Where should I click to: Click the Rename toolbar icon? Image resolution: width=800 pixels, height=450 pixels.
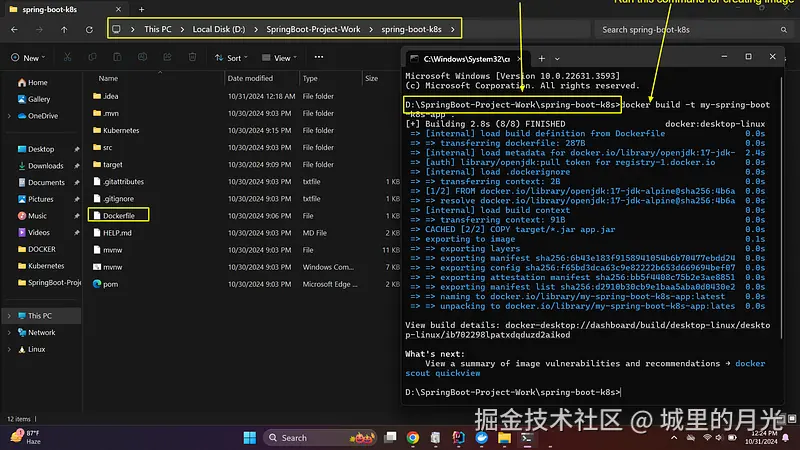coord(142,58)
